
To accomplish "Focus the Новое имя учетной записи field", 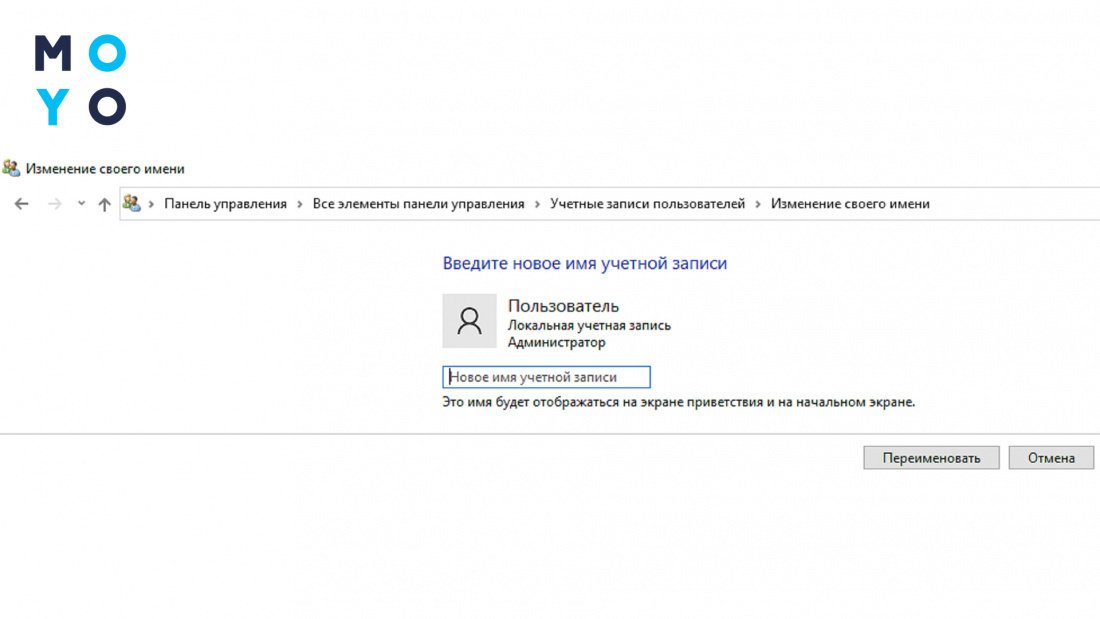I will (x=546, y=377).
